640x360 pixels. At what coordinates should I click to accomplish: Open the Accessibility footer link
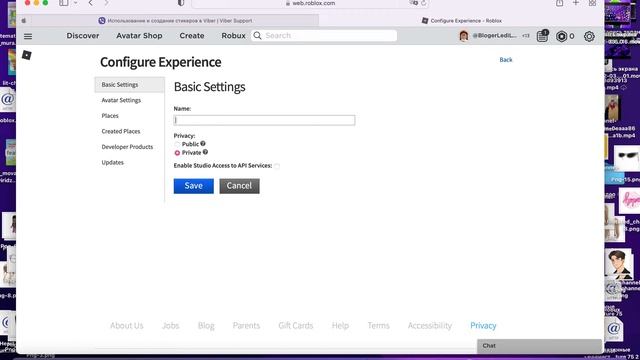(430, 325)
